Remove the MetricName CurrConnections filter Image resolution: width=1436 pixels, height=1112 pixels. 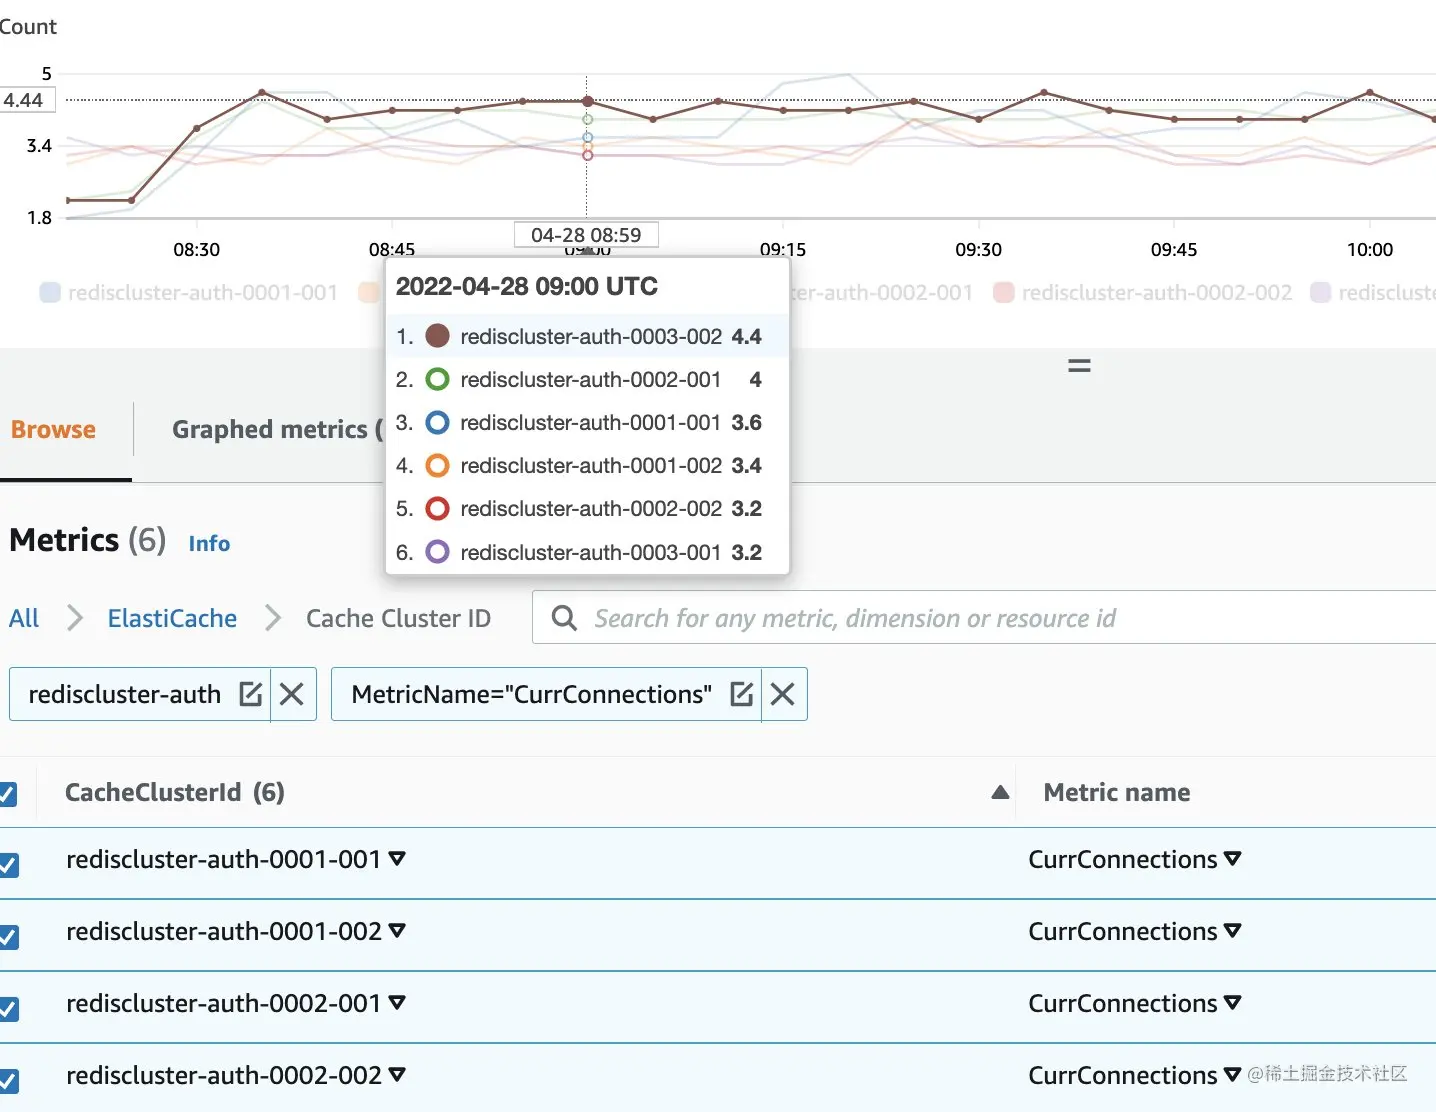click(x=783, y=694)
